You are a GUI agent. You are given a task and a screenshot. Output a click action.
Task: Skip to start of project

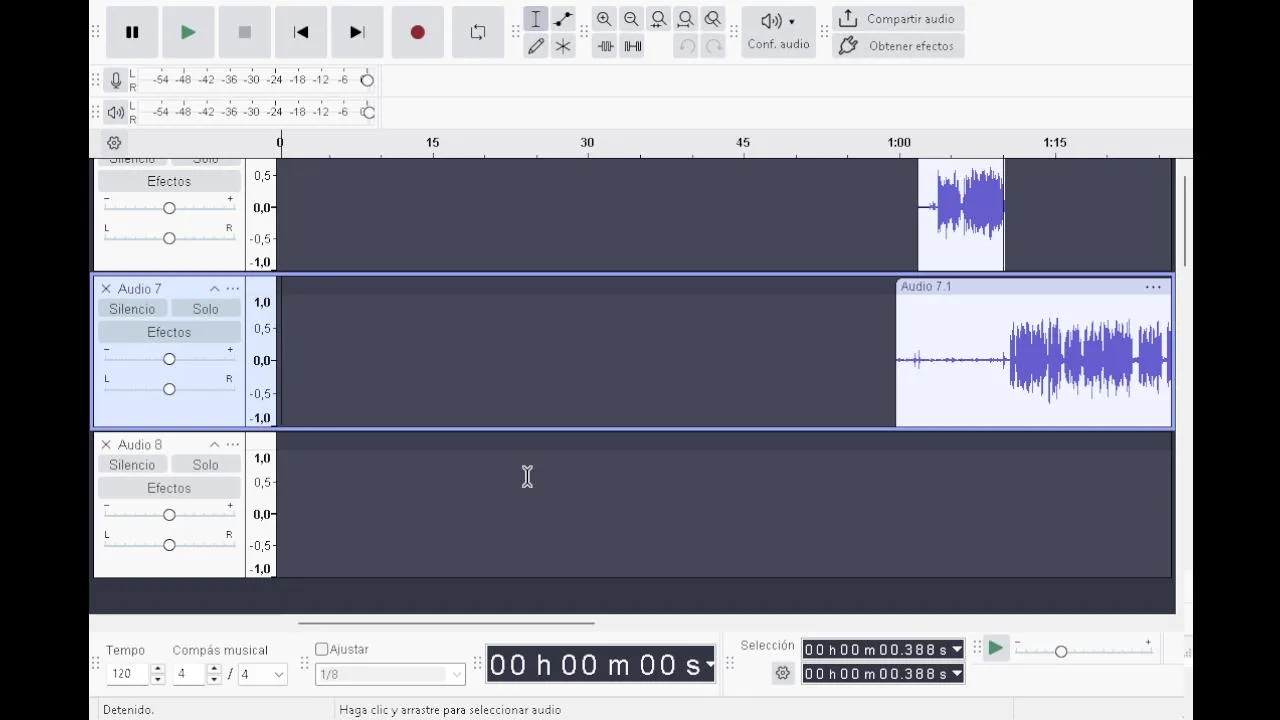(300, 32)
